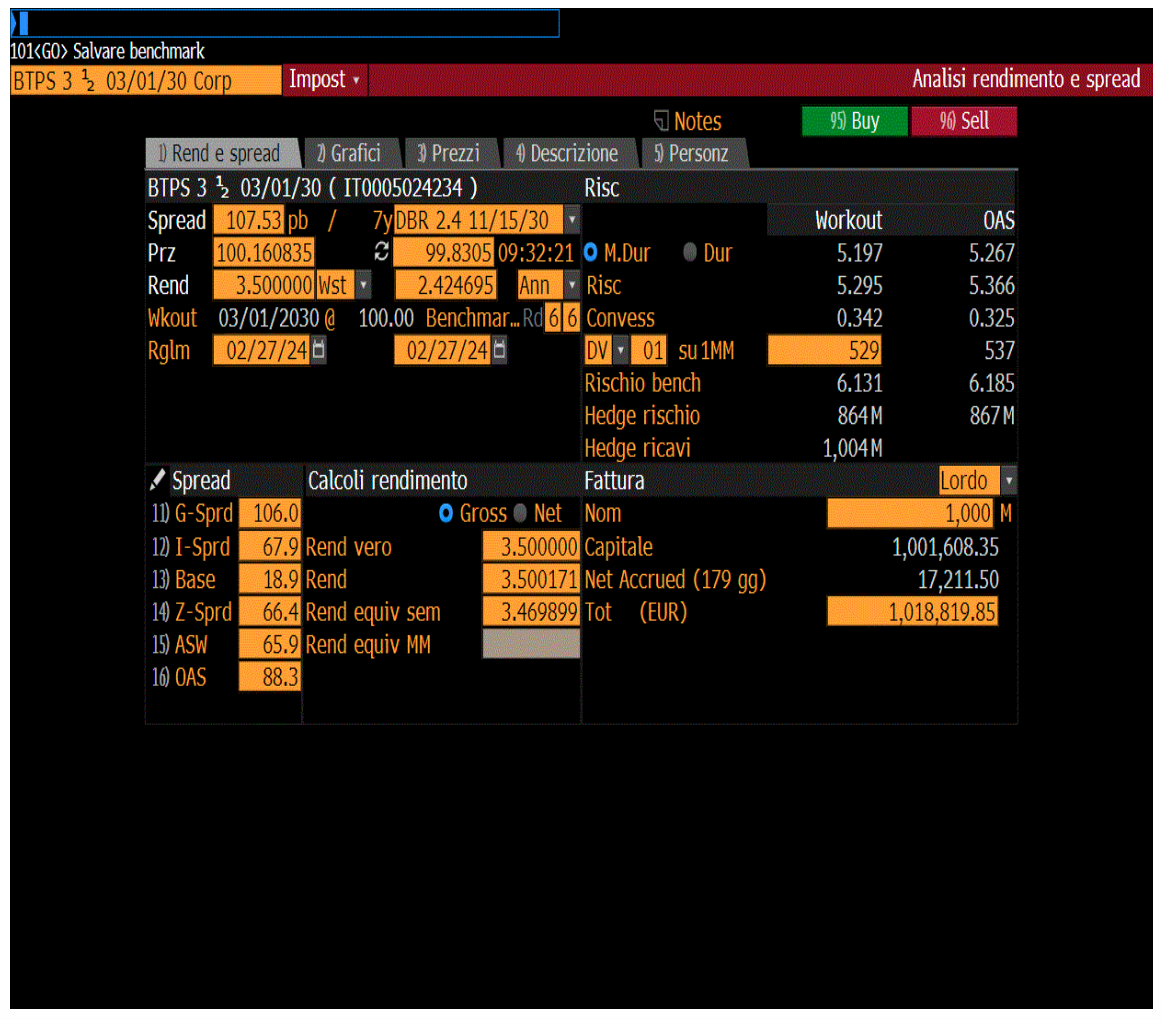This screenshot has width=1162, height=1020.
Task: Click the pencil edit Spread icon
Action: pyautogui.click(x=157, y=480)
